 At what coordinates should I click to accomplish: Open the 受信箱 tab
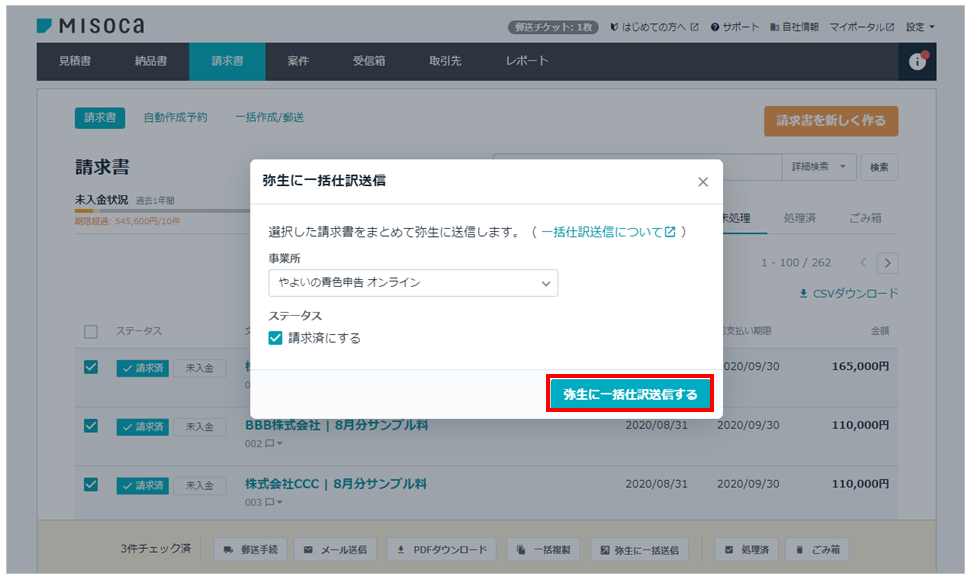point(369,61)
